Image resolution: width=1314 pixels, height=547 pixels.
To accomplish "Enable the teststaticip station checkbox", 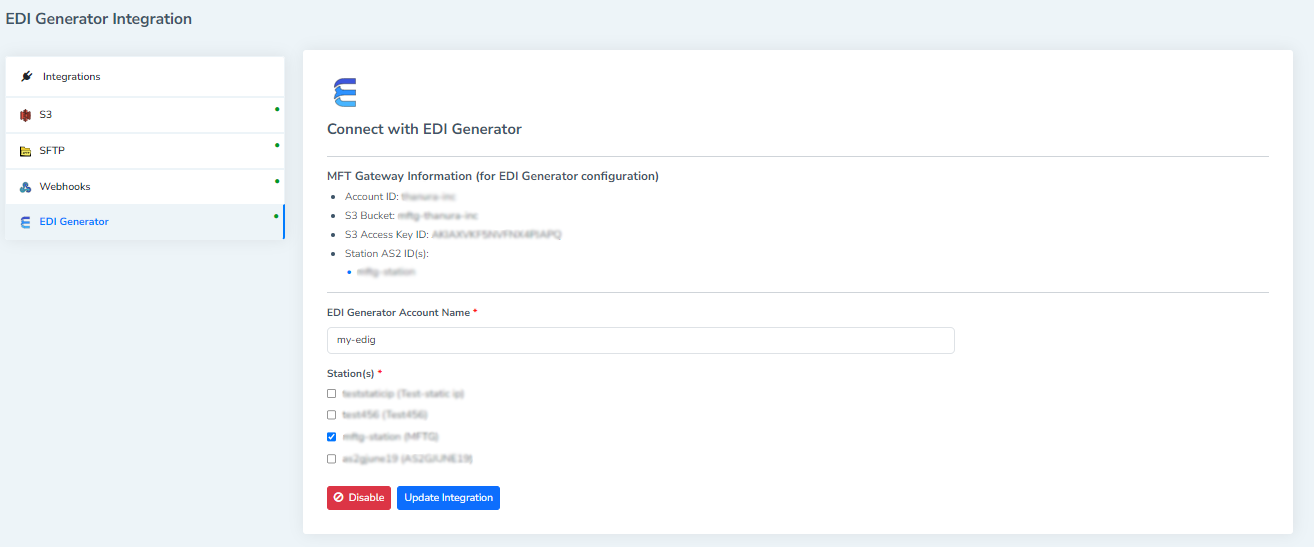I will (332, 394).
